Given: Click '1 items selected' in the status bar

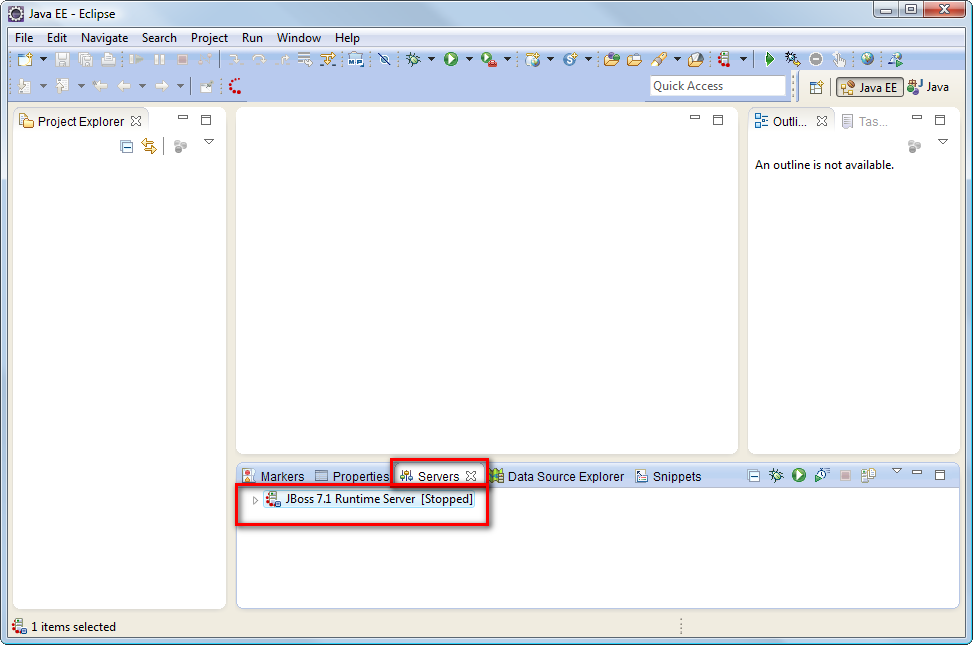Looking at the screenshot, I should point(73,627).
